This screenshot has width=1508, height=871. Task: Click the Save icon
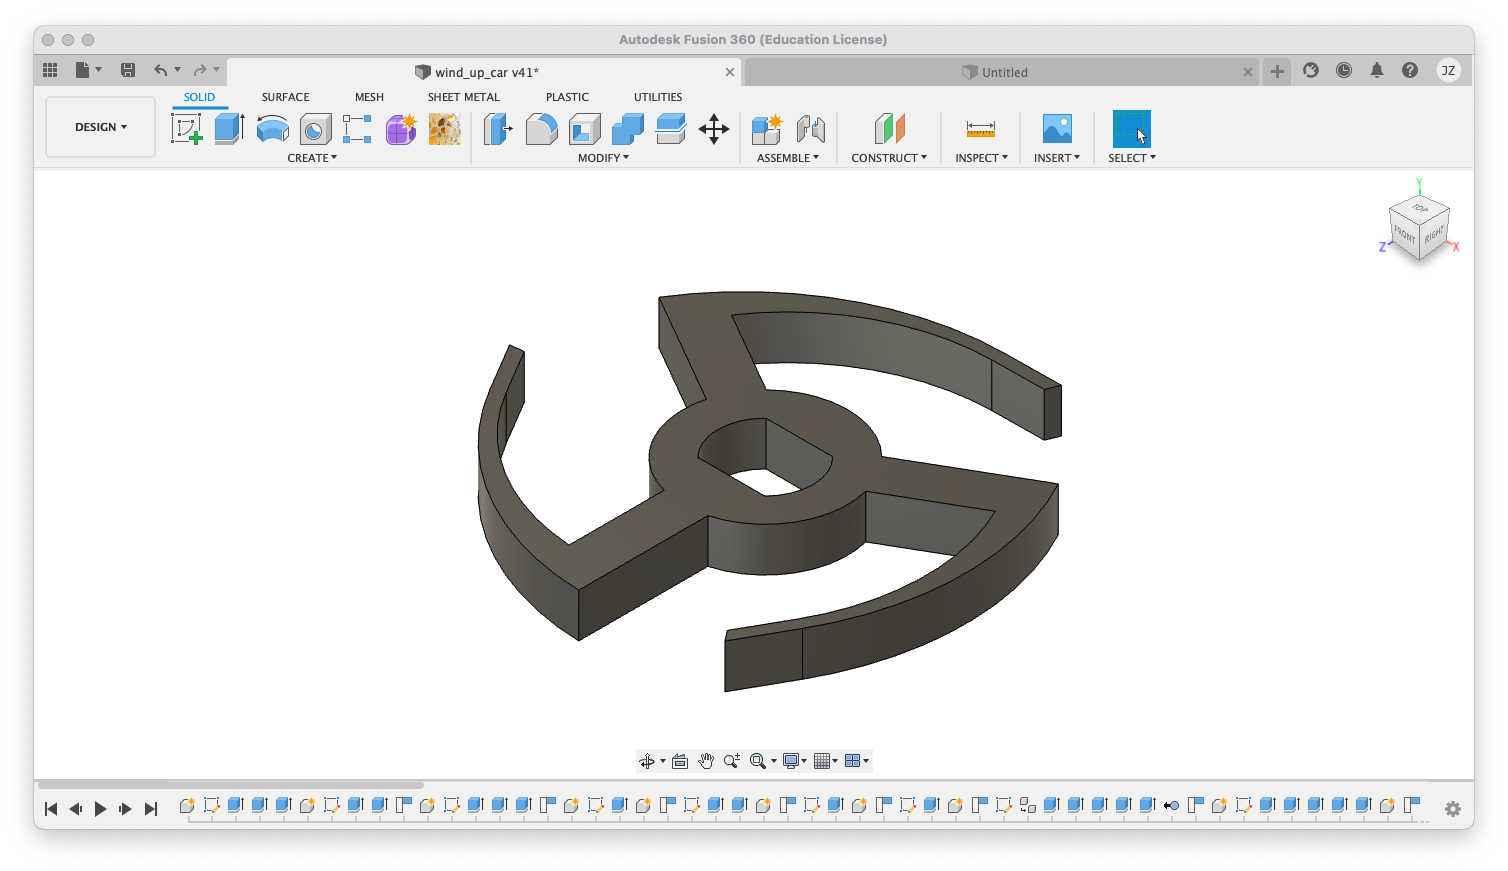pos(128,70)
